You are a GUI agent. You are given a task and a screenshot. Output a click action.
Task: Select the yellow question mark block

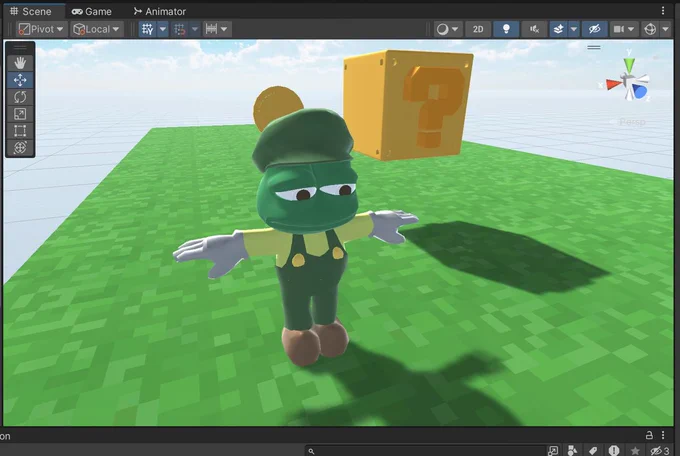coord(407,105)
